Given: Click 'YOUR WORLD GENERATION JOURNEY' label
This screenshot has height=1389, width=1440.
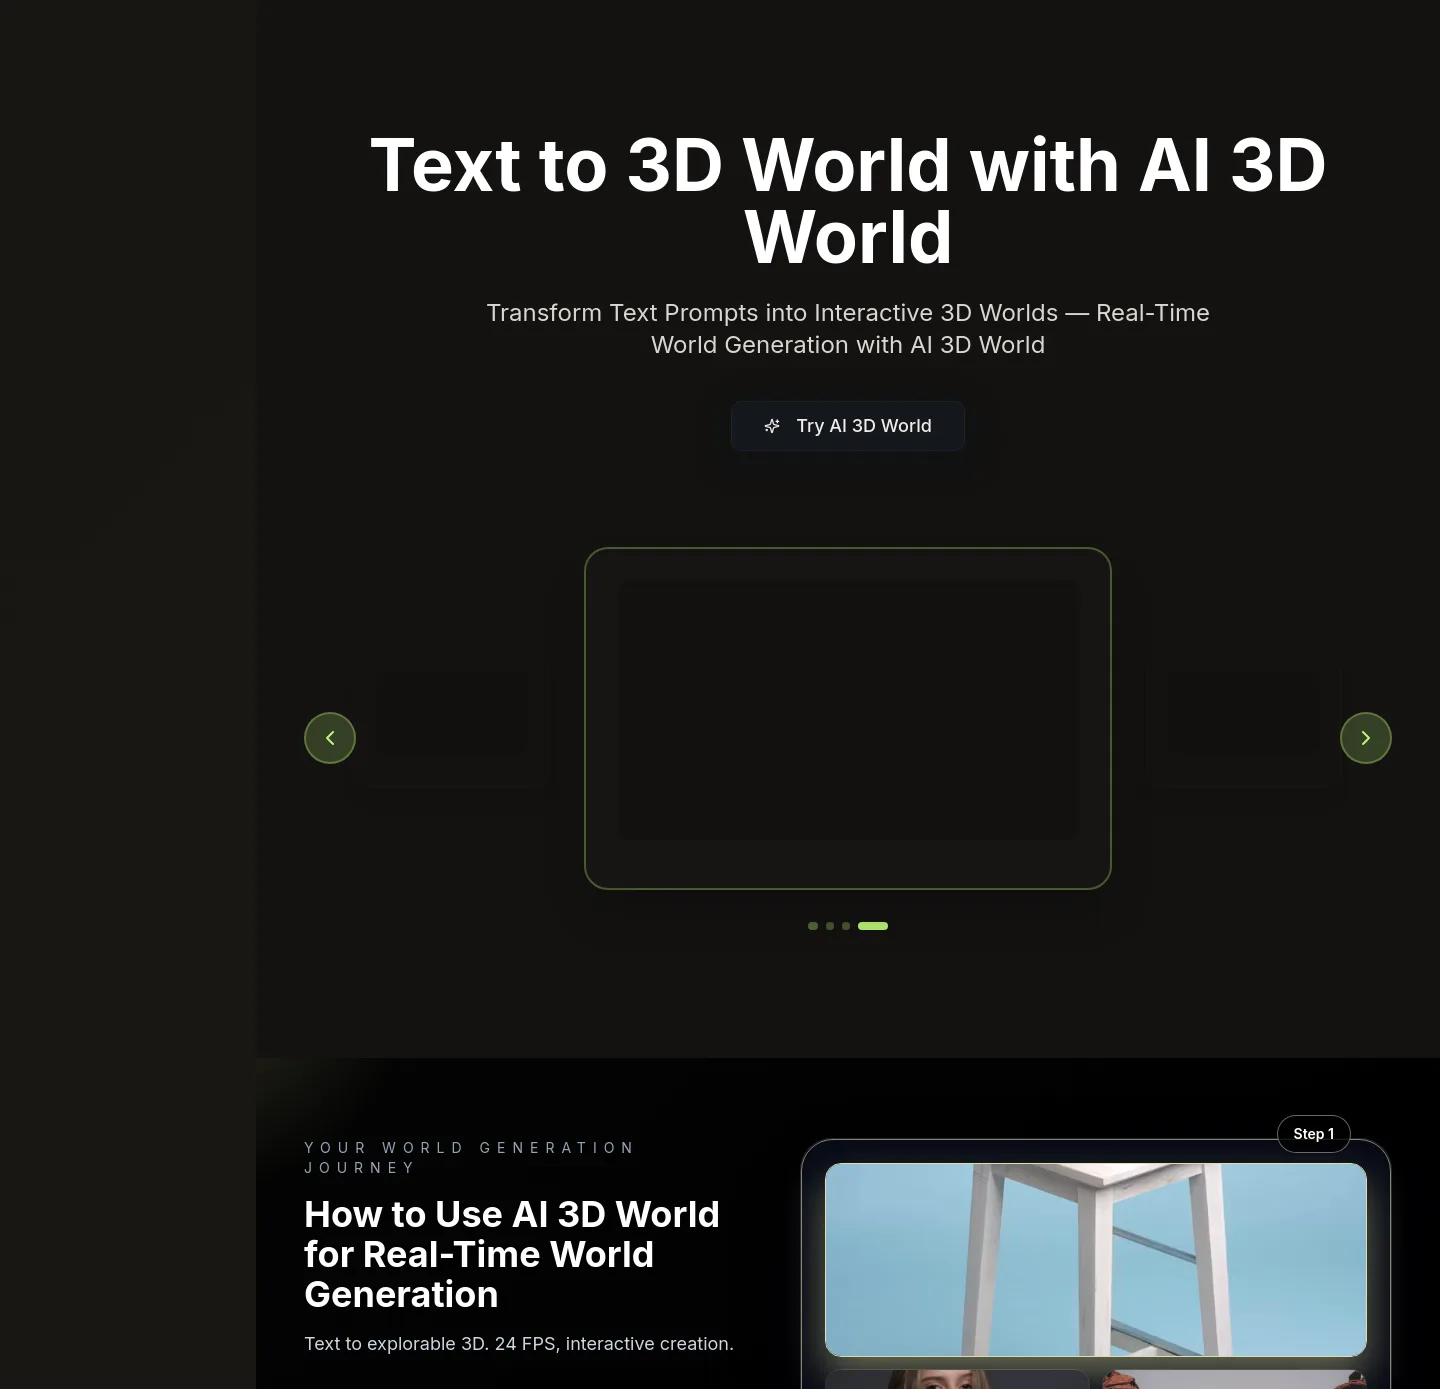Looking at the screenshot, I should (470, 1158).
